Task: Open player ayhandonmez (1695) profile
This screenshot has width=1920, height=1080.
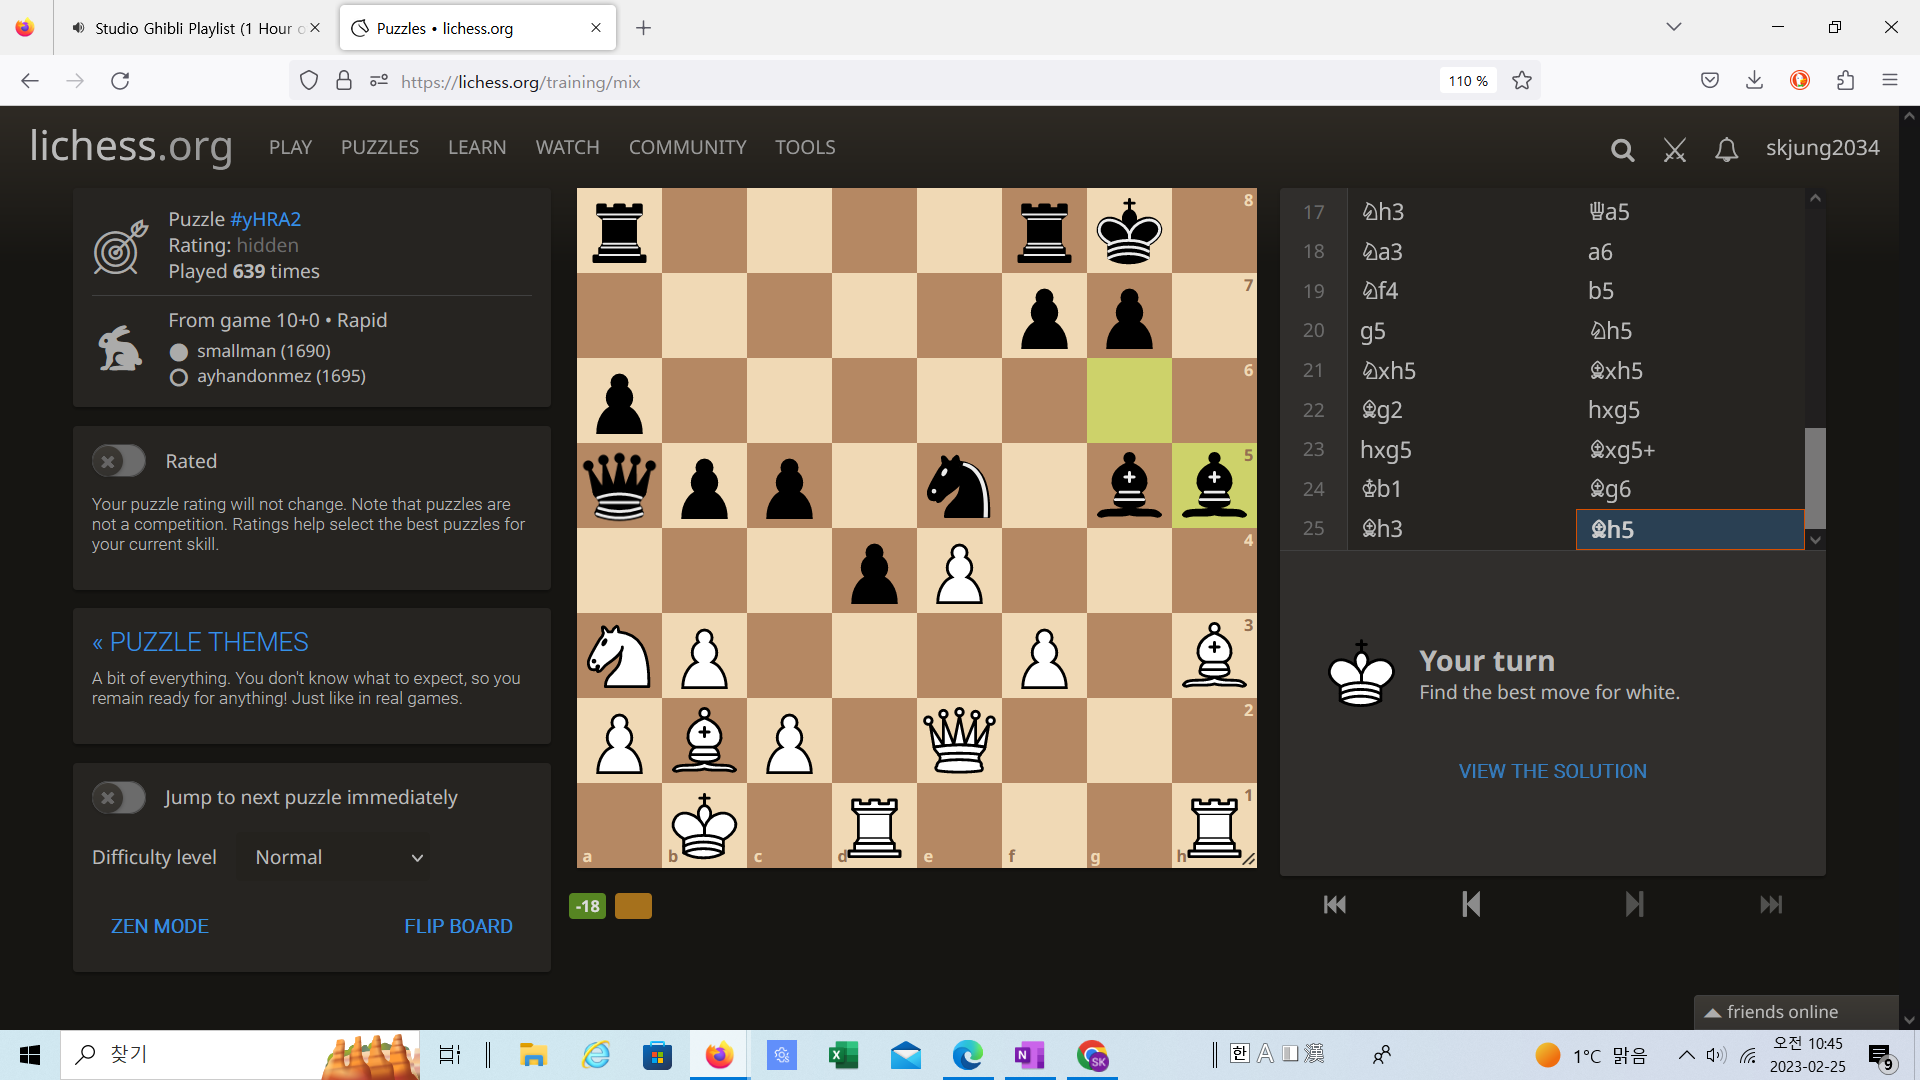Action: [x=281, y=376]
